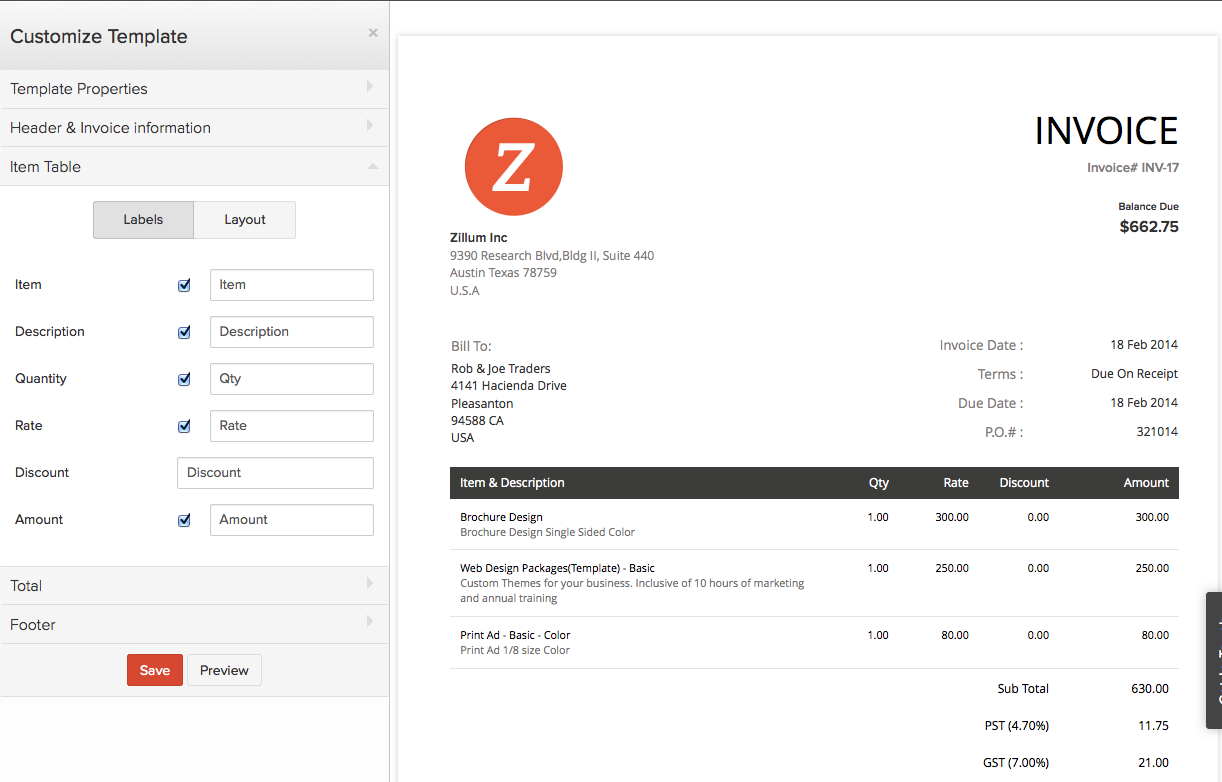Disable the Quantity checkbox
Viewport: 1222px width, 782px height.
point(184,379)
